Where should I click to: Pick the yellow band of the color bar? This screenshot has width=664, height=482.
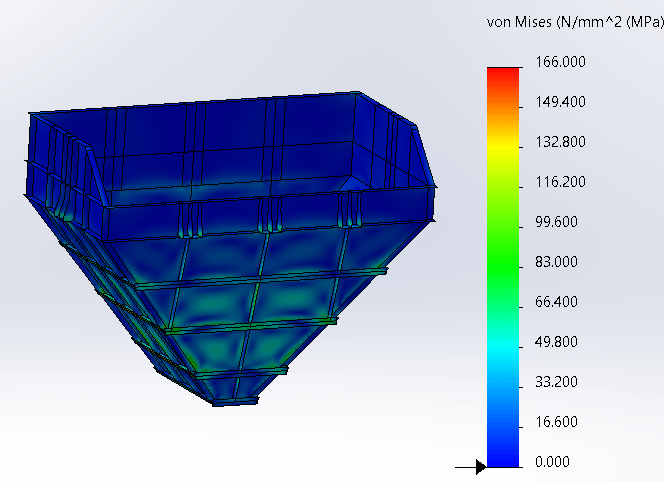(x=503, y=146)
